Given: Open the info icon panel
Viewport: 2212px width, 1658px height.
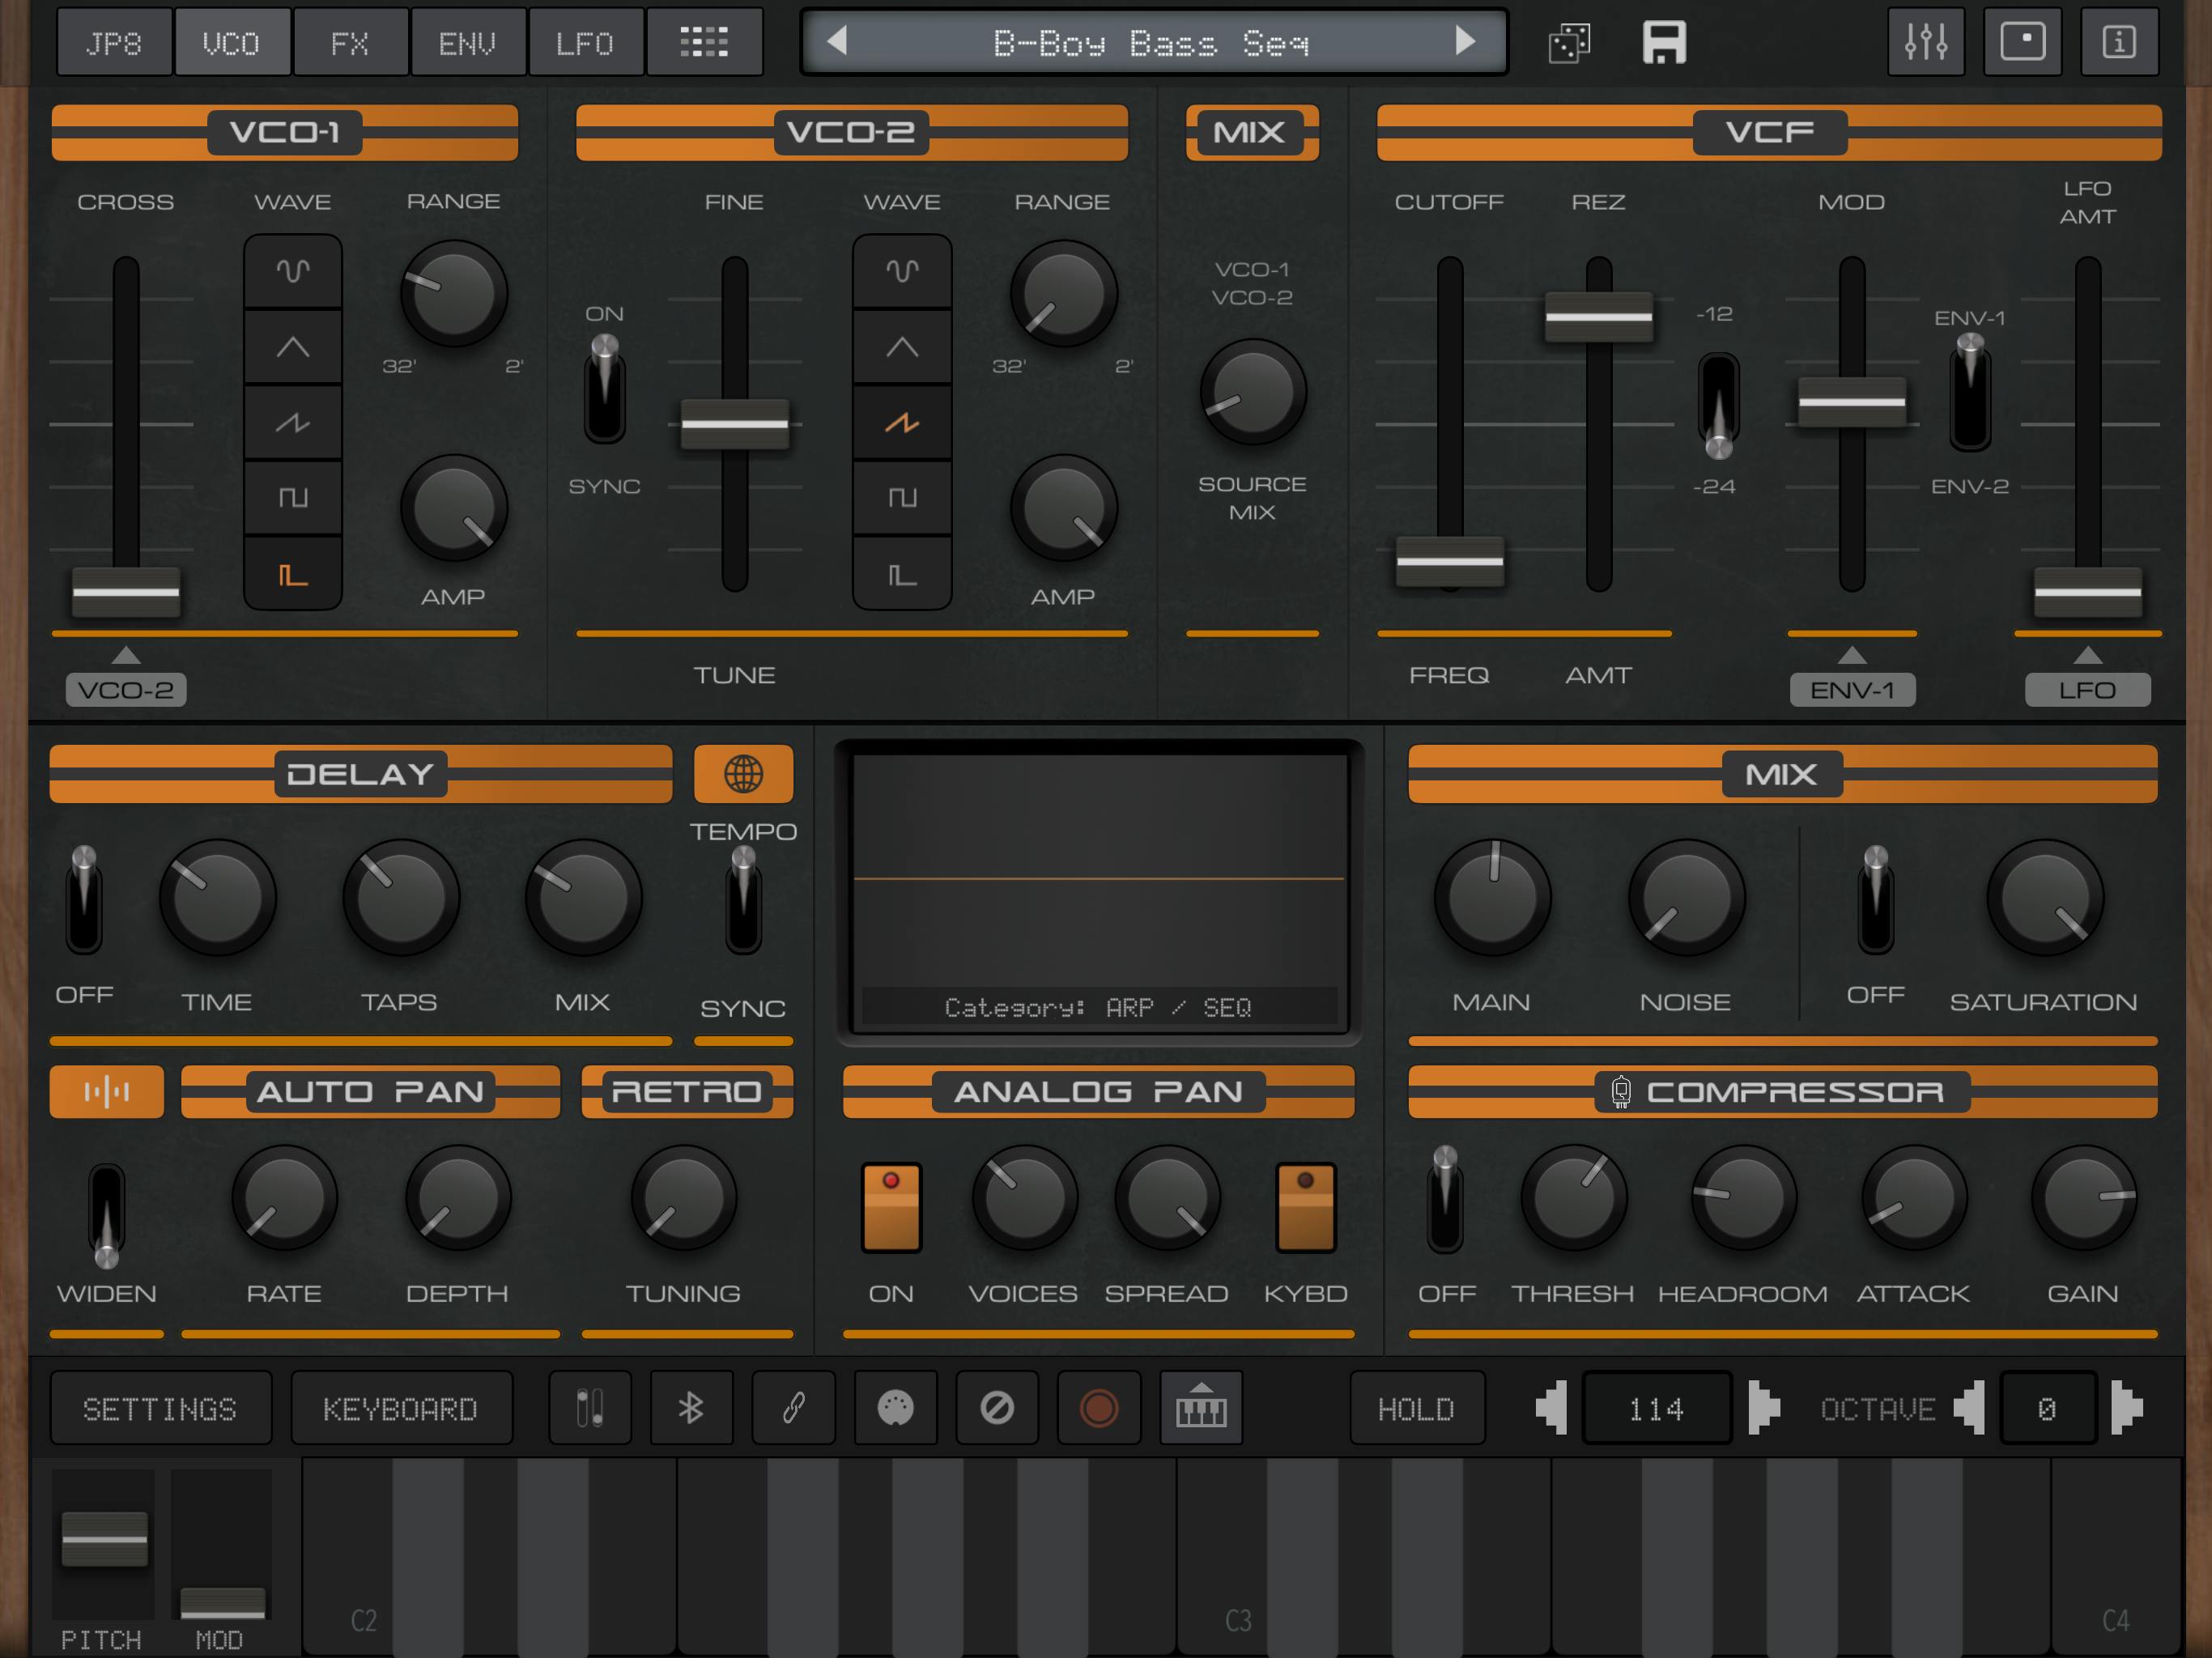Looking at the screenshot, I should (x=2119, y=42).
